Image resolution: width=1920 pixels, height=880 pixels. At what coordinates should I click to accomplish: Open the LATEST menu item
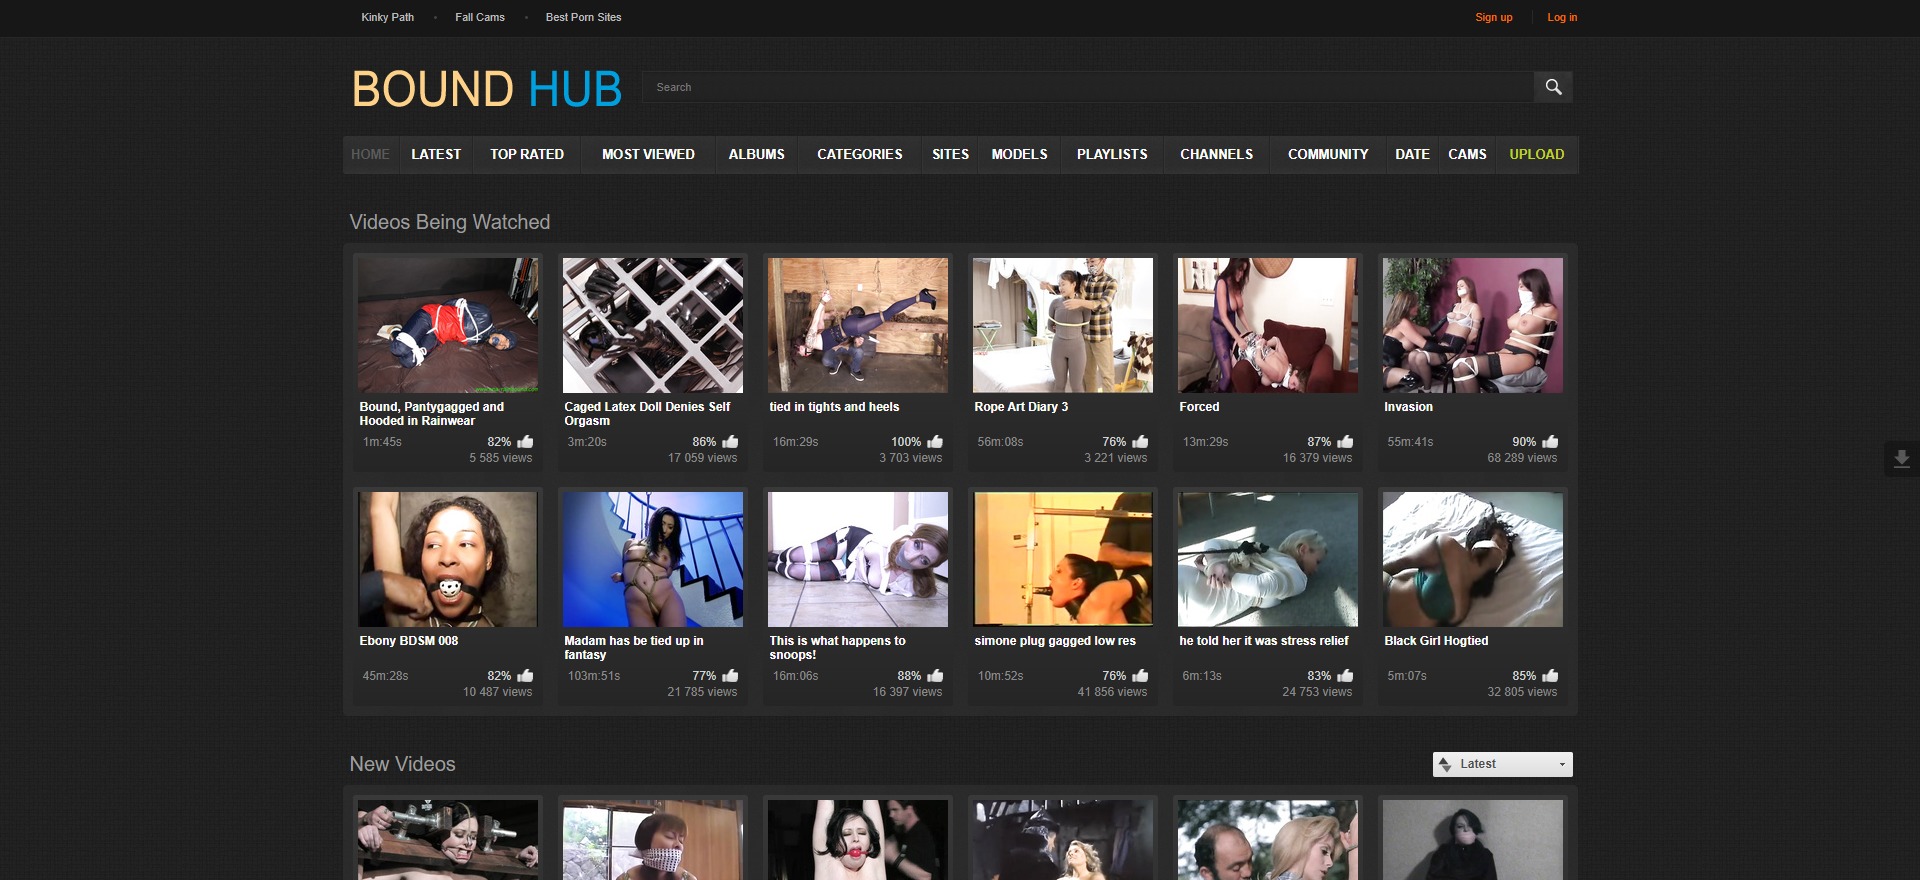(436, 155)
